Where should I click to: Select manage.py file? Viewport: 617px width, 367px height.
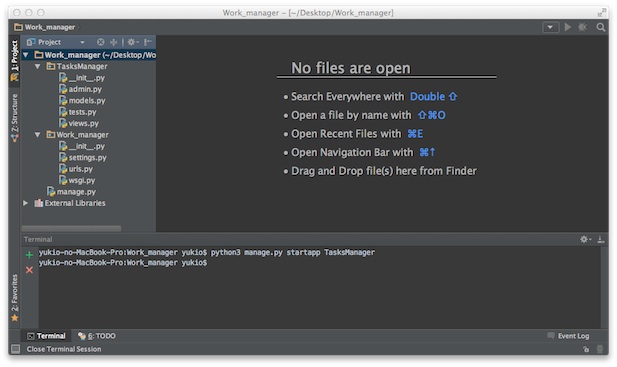[x=76, y=192]
